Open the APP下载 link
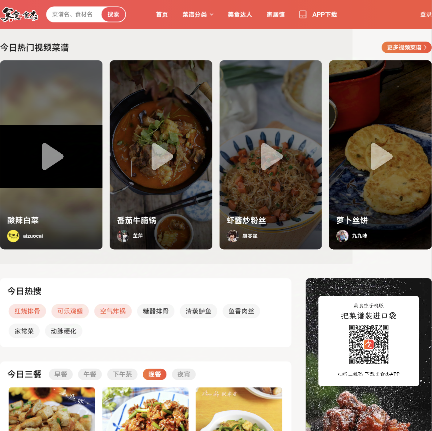The image size is (432, 431). [324, 14]
